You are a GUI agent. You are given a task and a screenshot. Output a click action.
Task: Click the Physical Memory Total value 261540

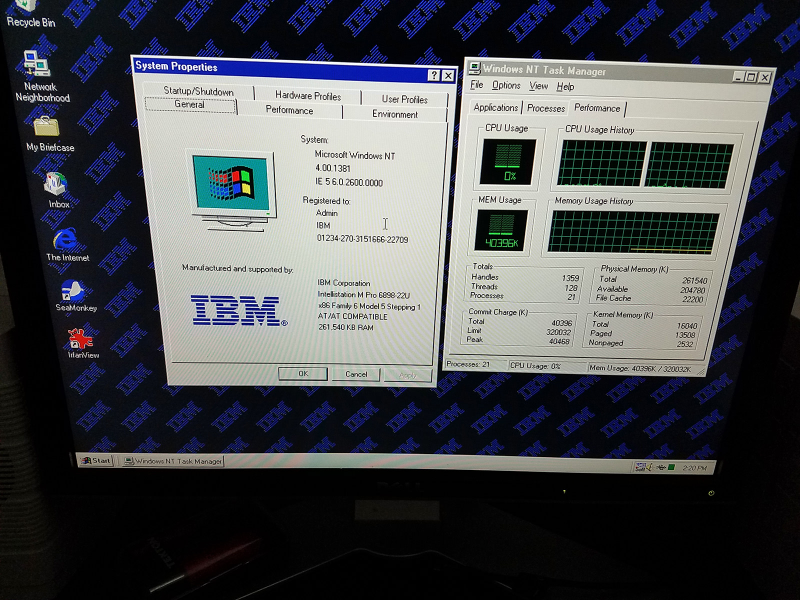pos(694,281)
